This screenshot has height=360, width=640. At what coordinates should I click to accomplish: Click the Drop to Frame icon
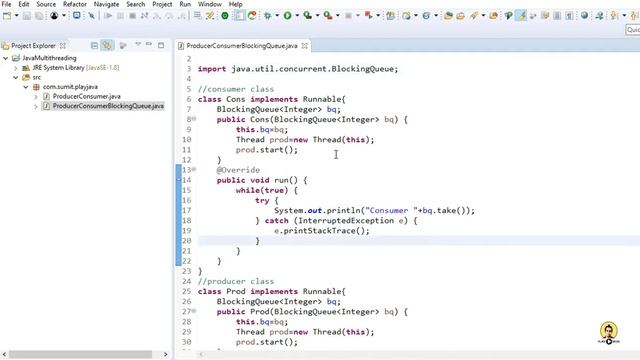coord(198,16)
